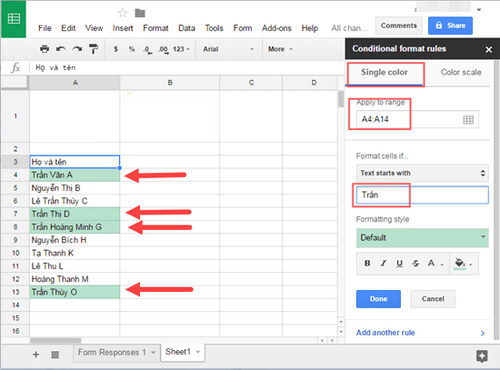Undo the last action
The width and height of the screenshot is (500, 370).
[x=61, y=49]
